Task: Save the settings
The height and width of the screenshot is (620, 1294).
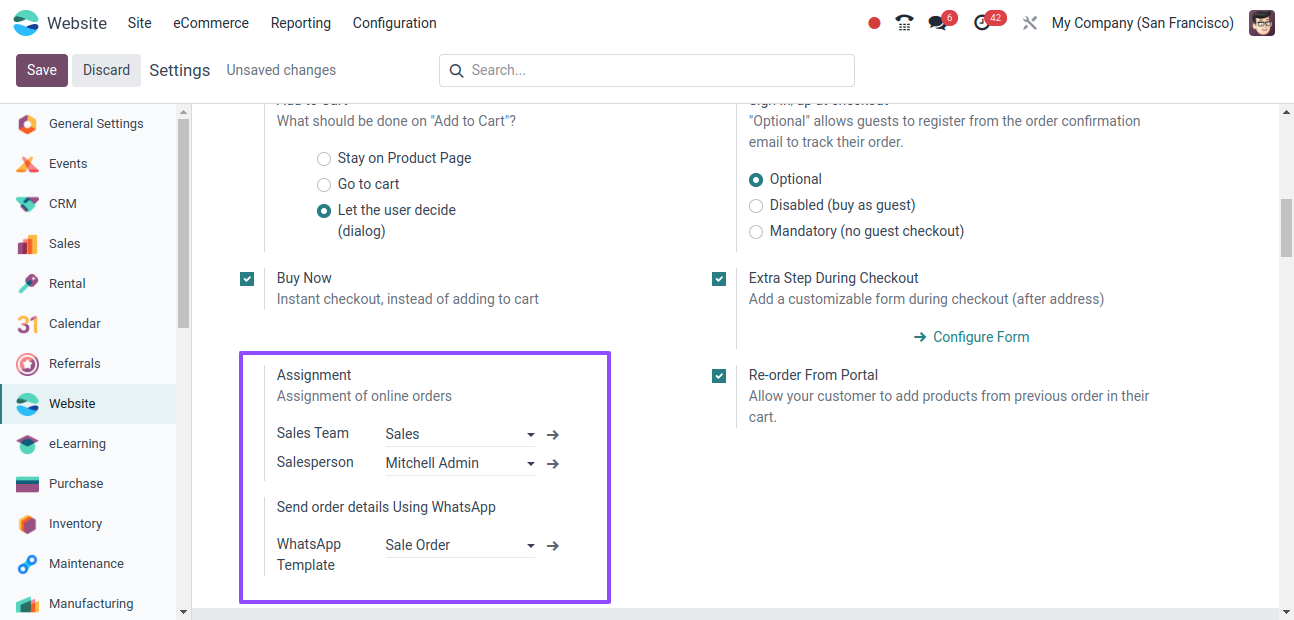Action: pyautogui.click(x=42, y=70)
